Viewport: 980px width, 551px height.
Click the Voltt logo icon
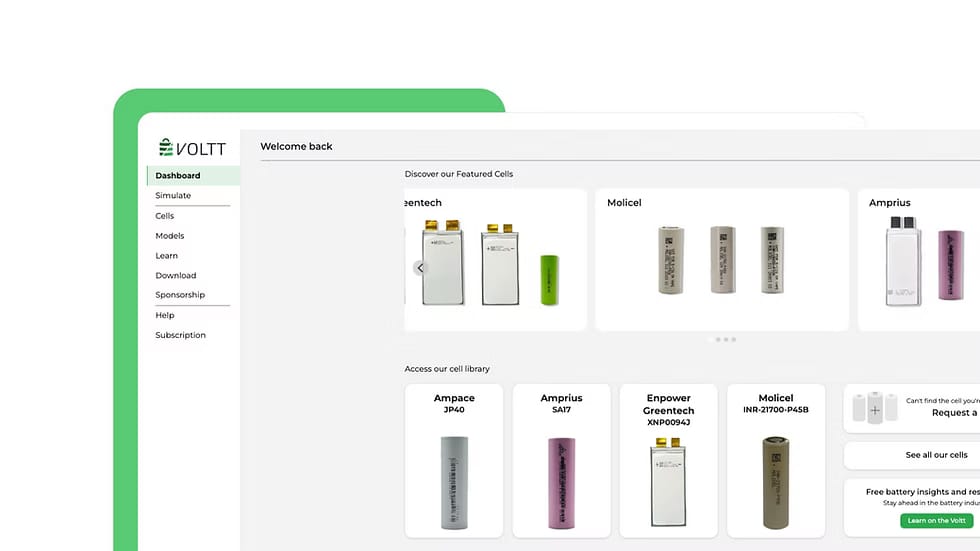tap(166, 148)
